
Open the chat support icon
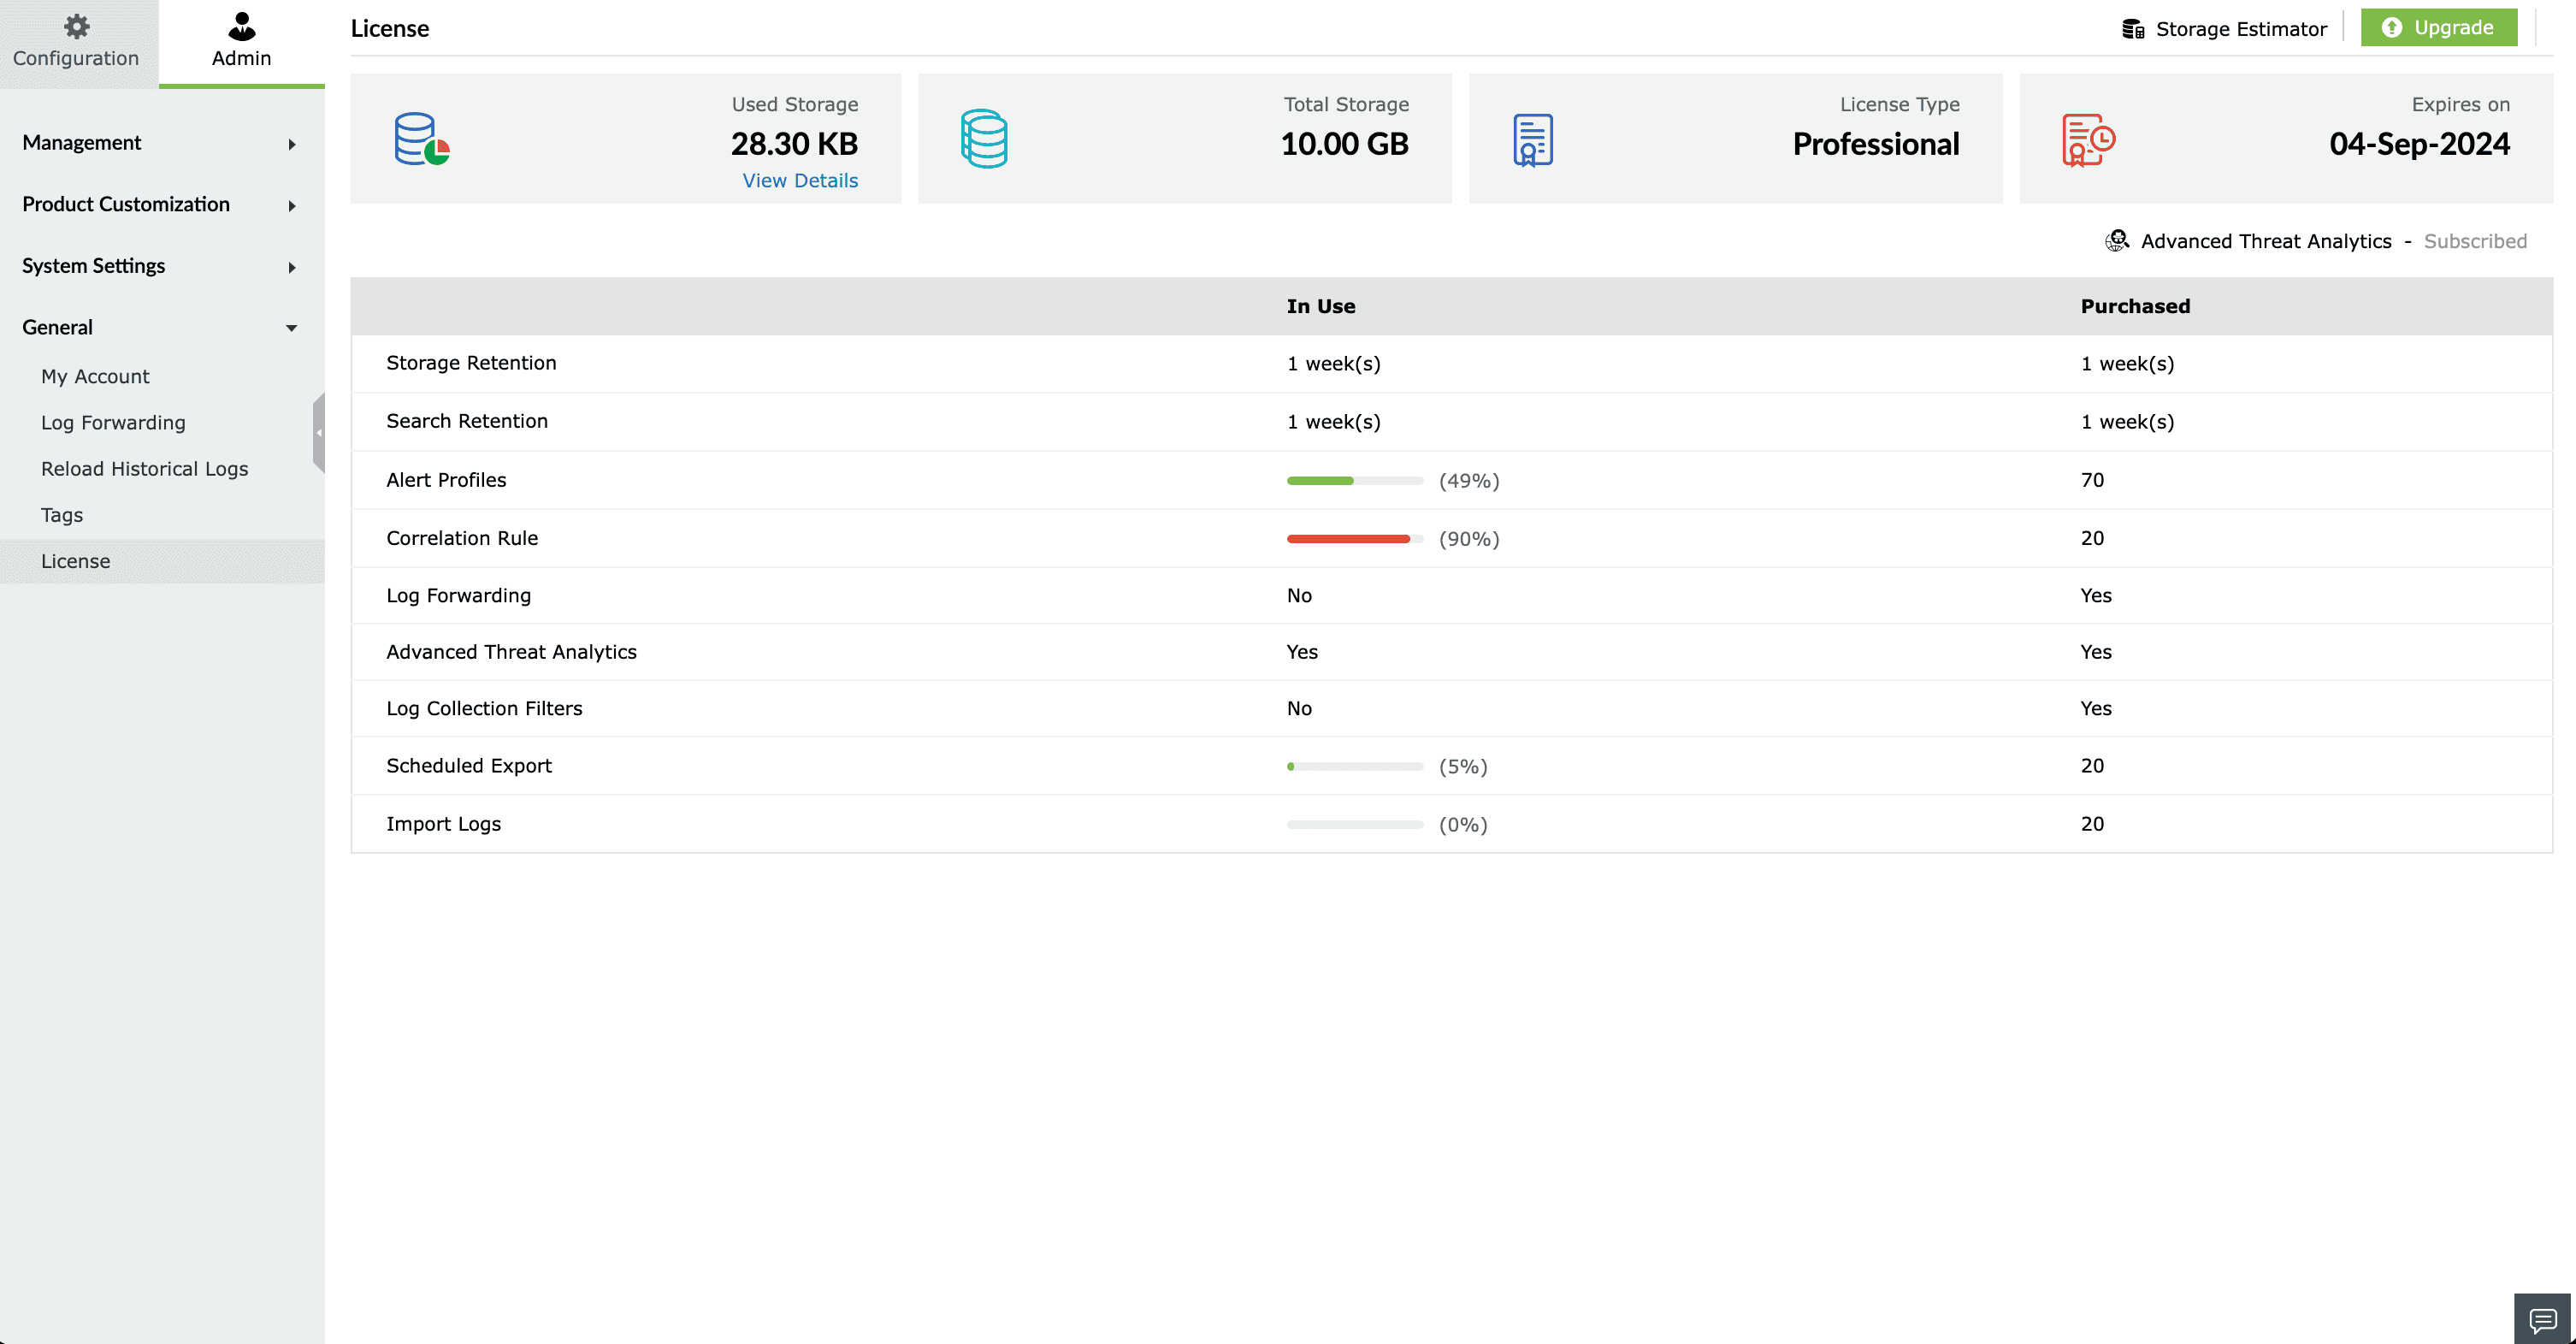(2543, 1320)
